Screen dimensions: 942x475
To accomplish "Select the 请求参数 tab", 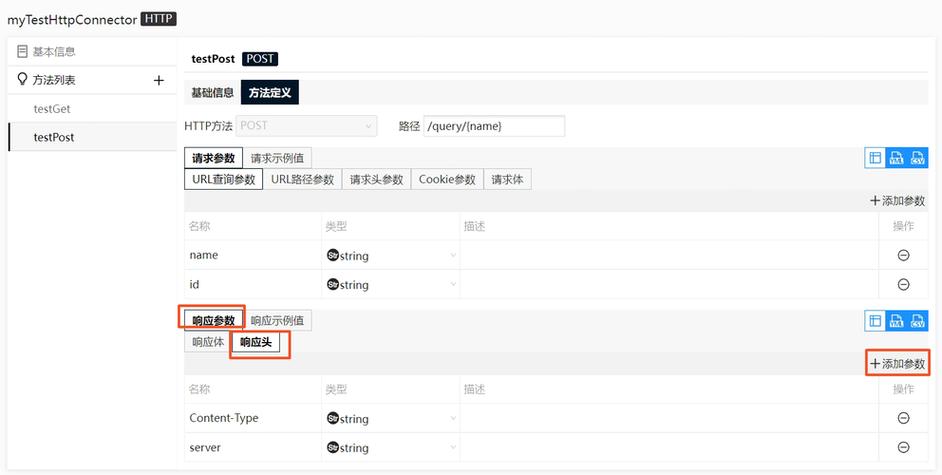I will coord(213,159).
